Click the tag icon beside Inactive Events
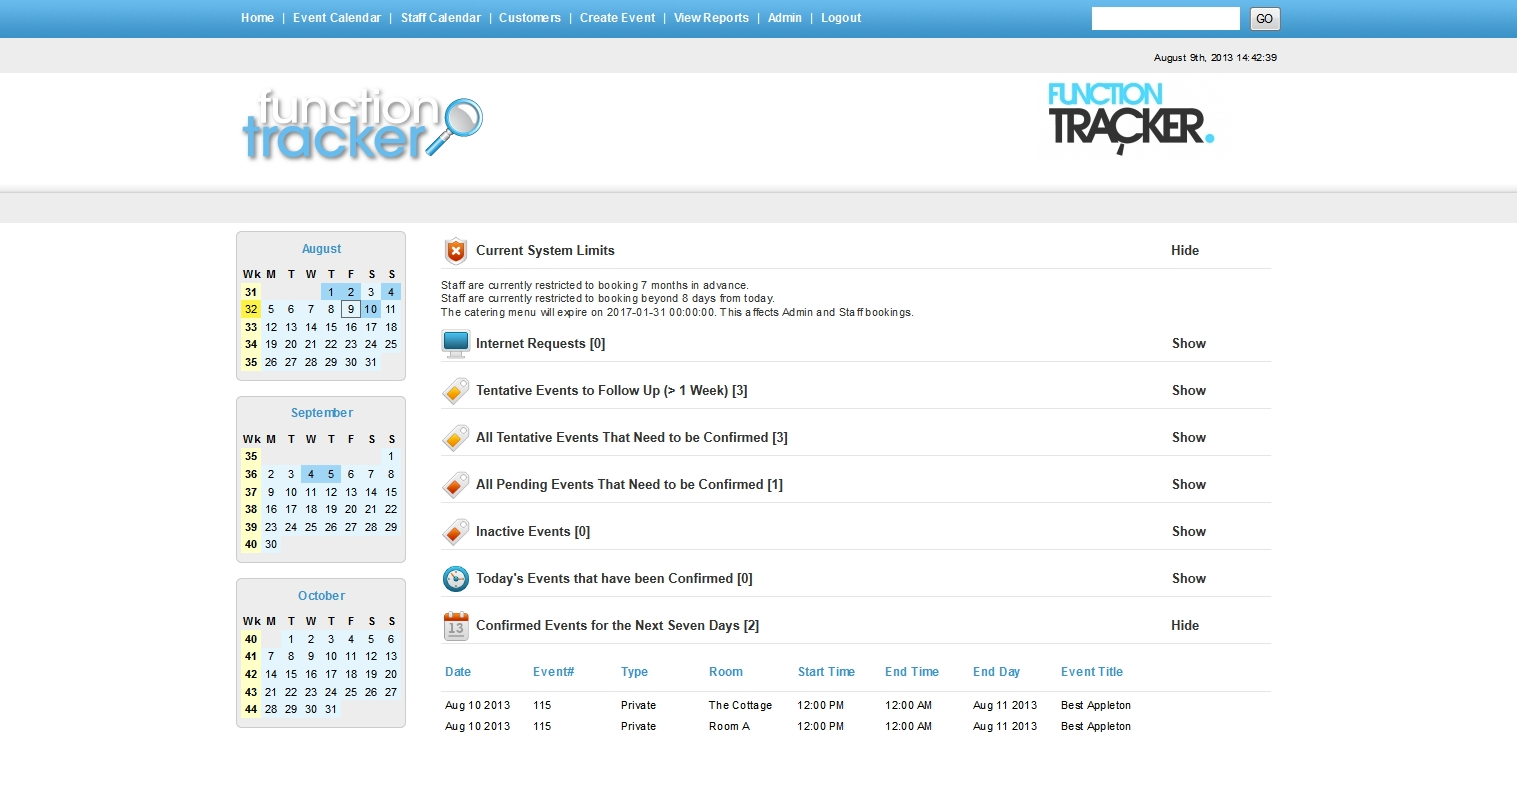Image resolution: width=1517 pixels, height=808 pixels. pyautogui.click(x=455, y=531)
